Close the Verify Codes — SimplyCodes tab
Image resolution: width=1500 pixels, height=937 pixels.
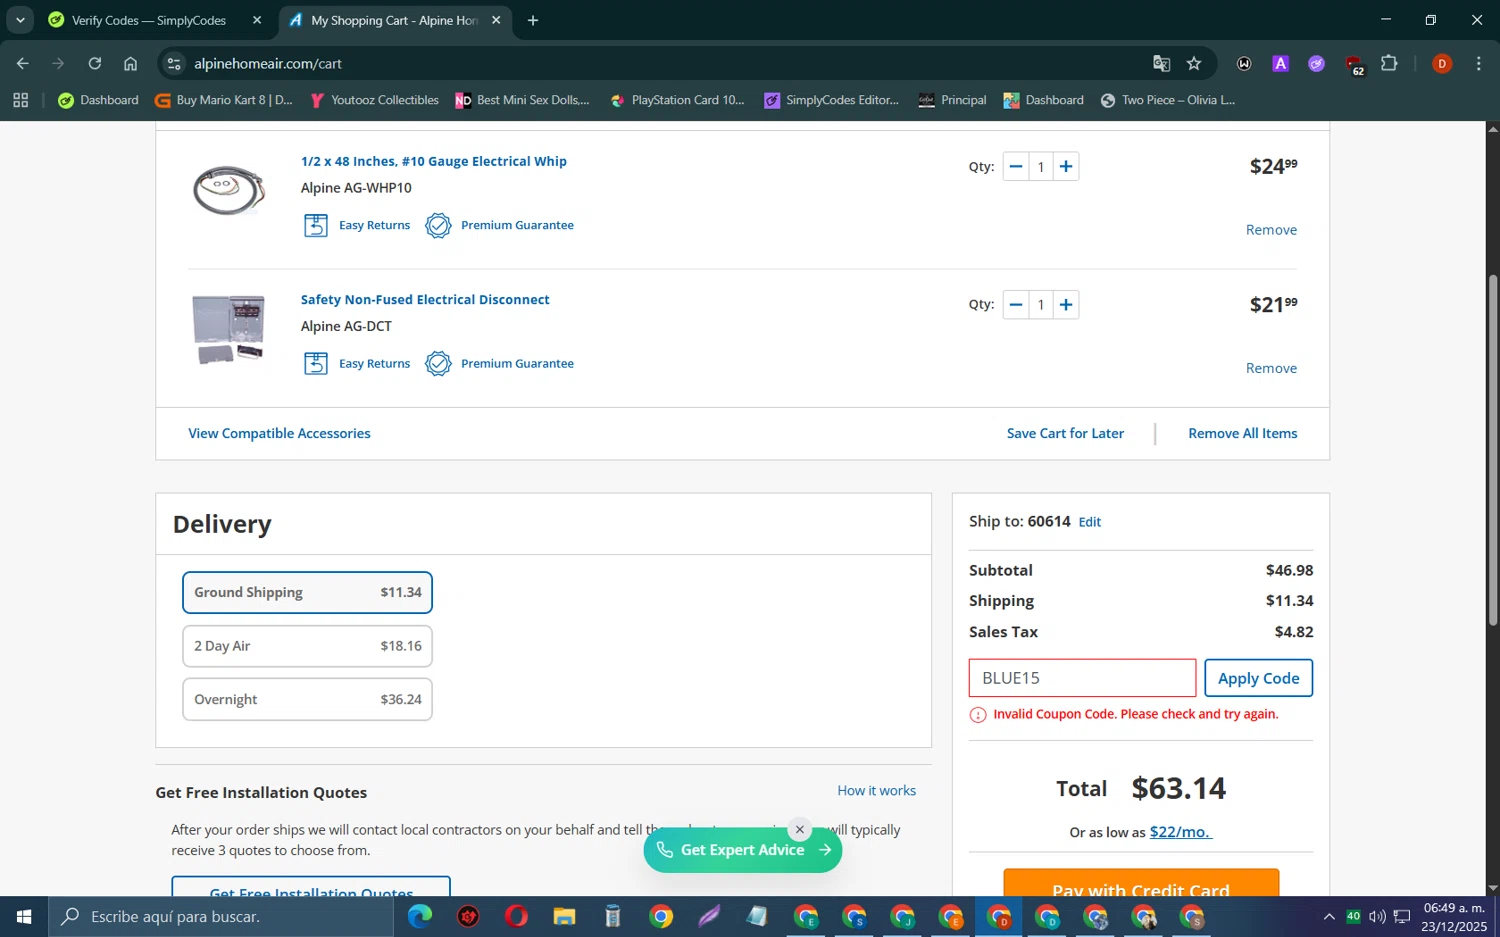tap(257, 20)
